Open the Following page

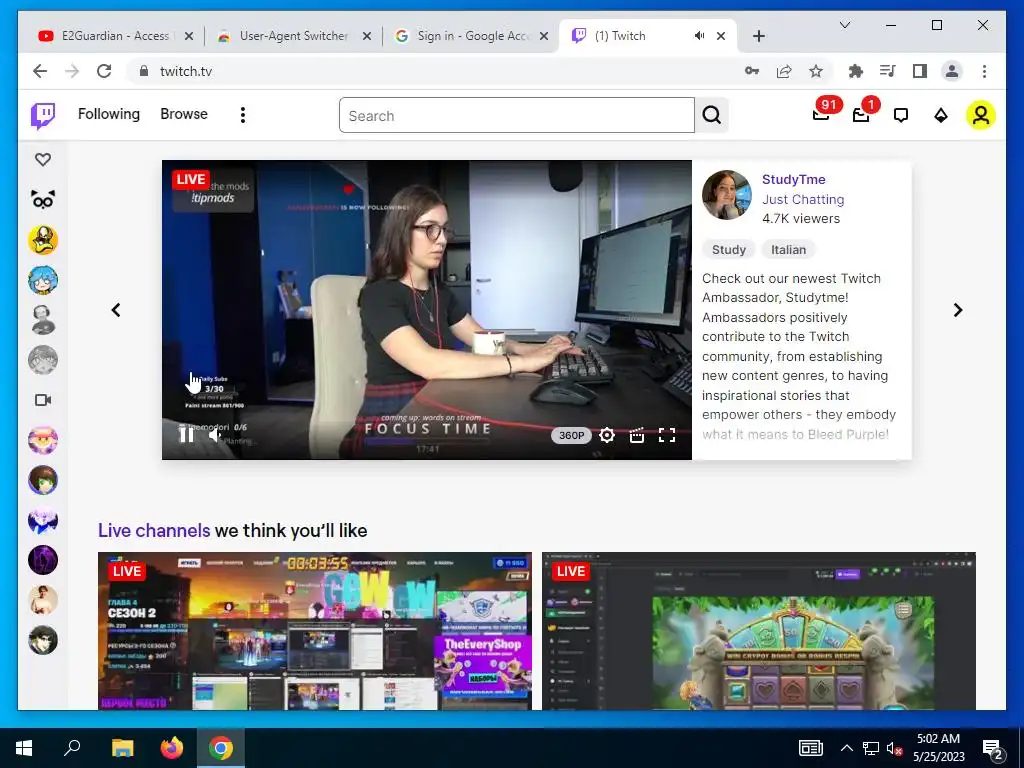[x=108, y=114]
